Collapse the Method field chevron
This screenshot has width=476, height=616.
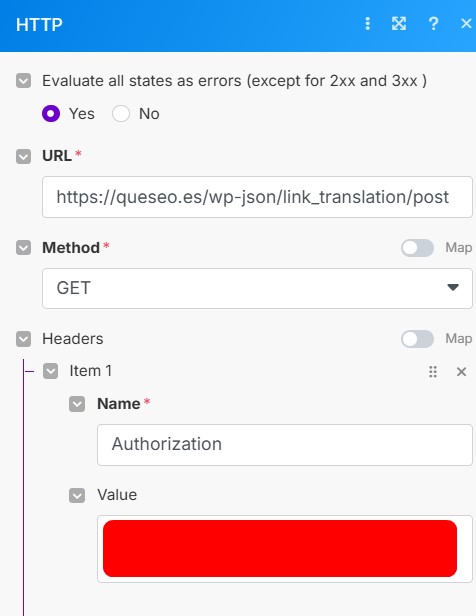[x=24, y=248]
